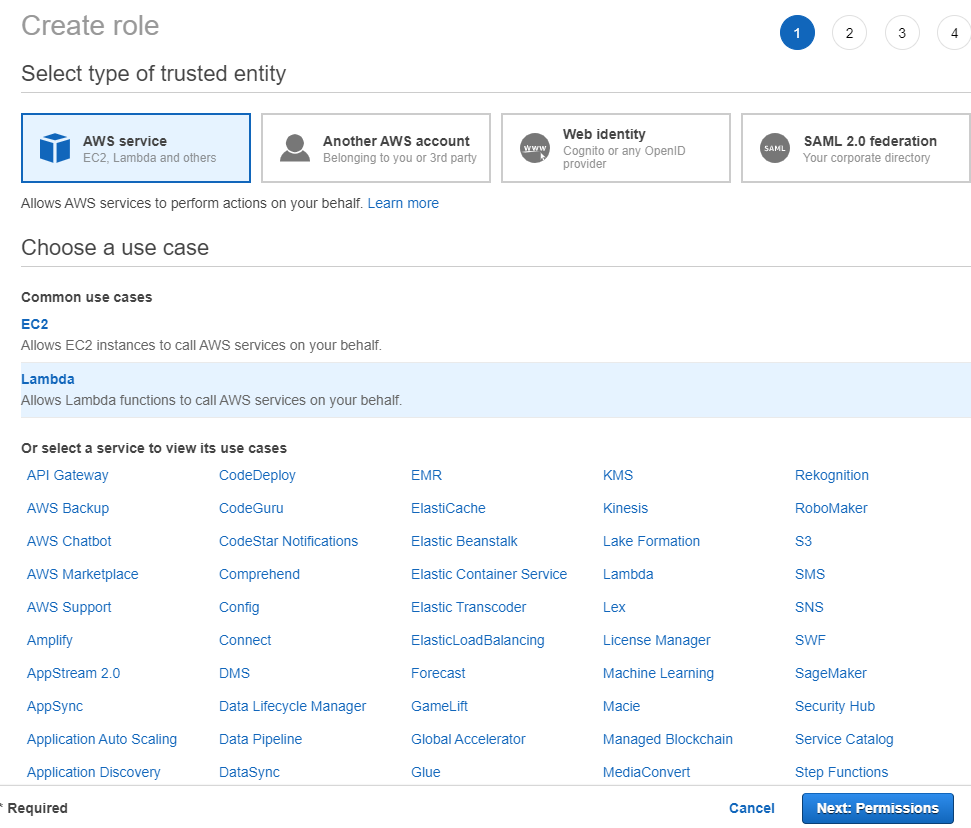Select the Comprehend service
971x828 pixels.
click(x=259, y=574)
